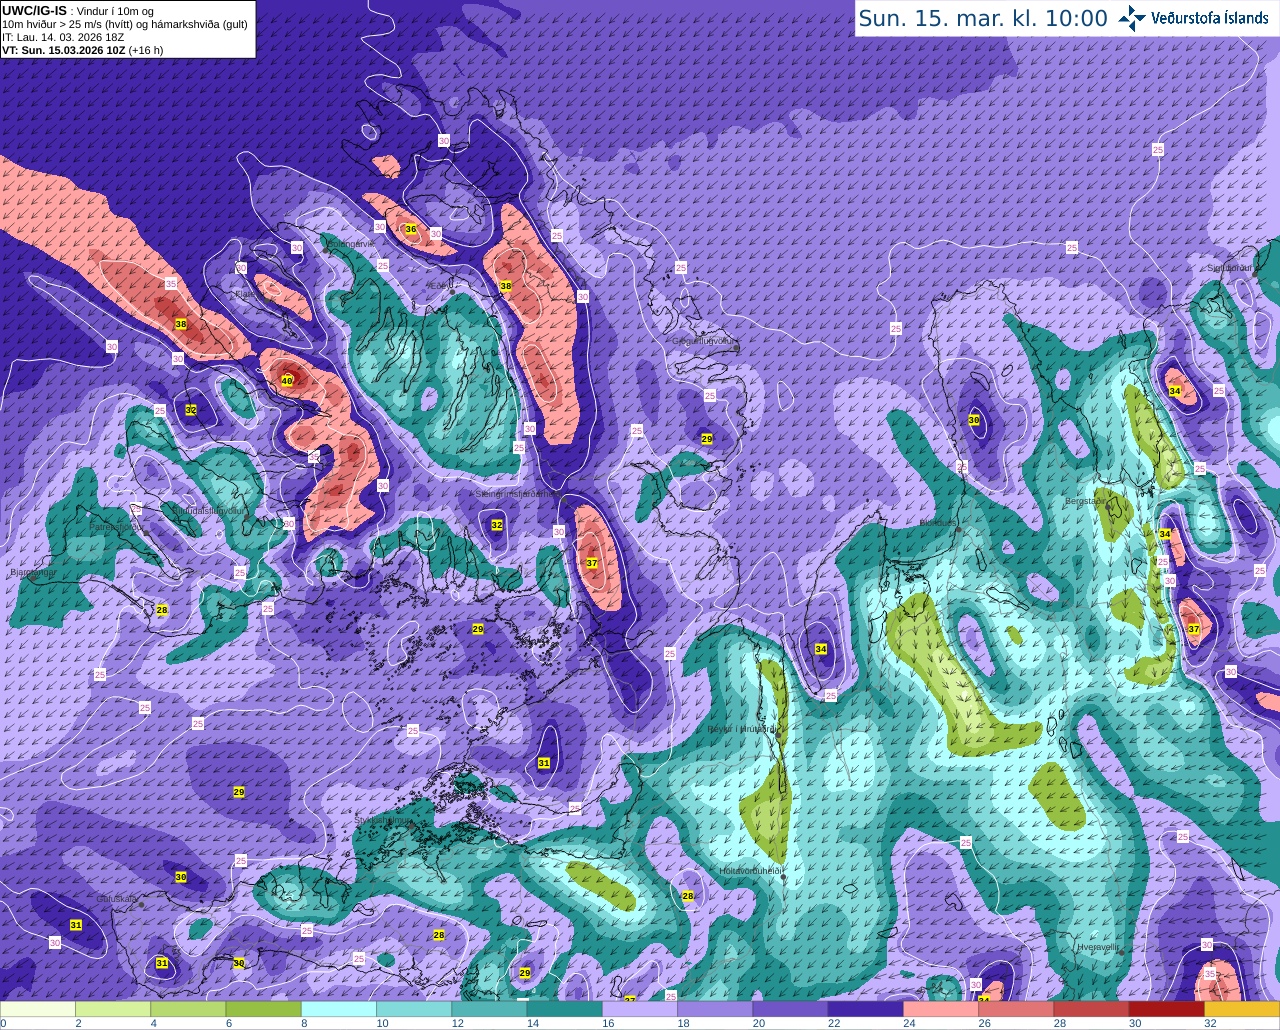Click the Sun. 15. mar. kl. 10:00 timestamp

coord(983,18)
